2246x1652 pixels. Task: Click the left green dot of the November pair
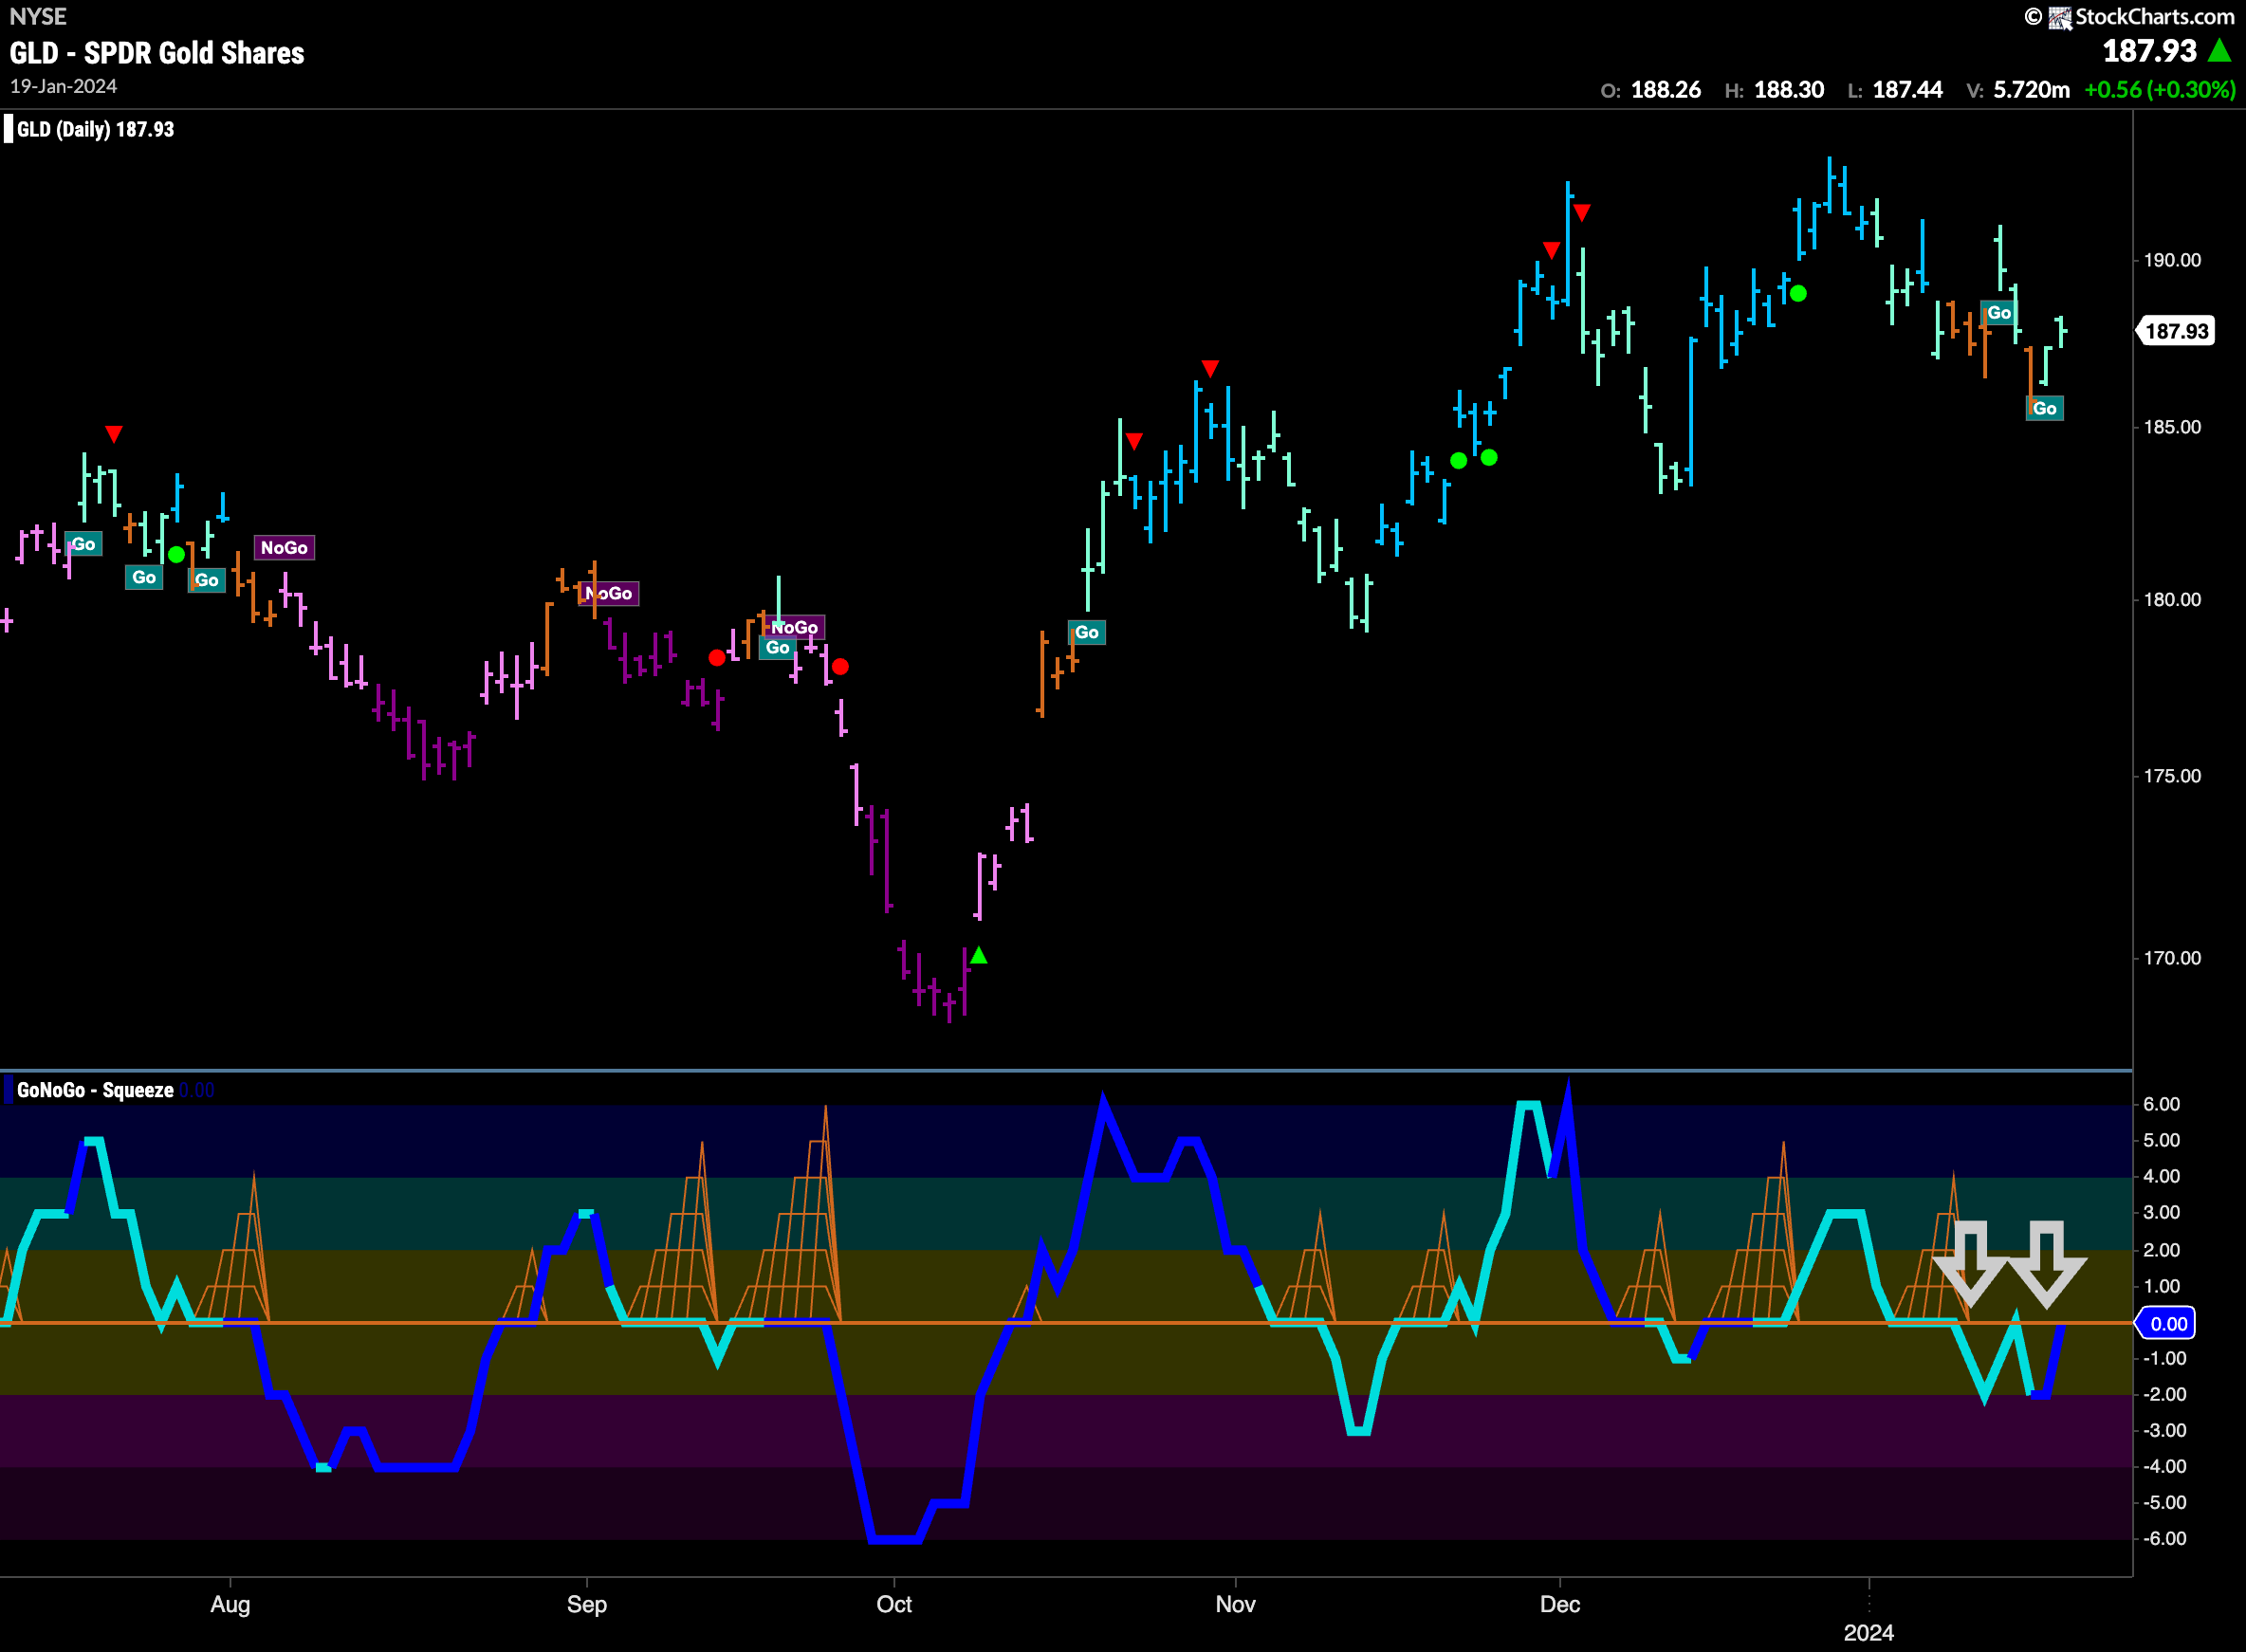click(1459, 461)
